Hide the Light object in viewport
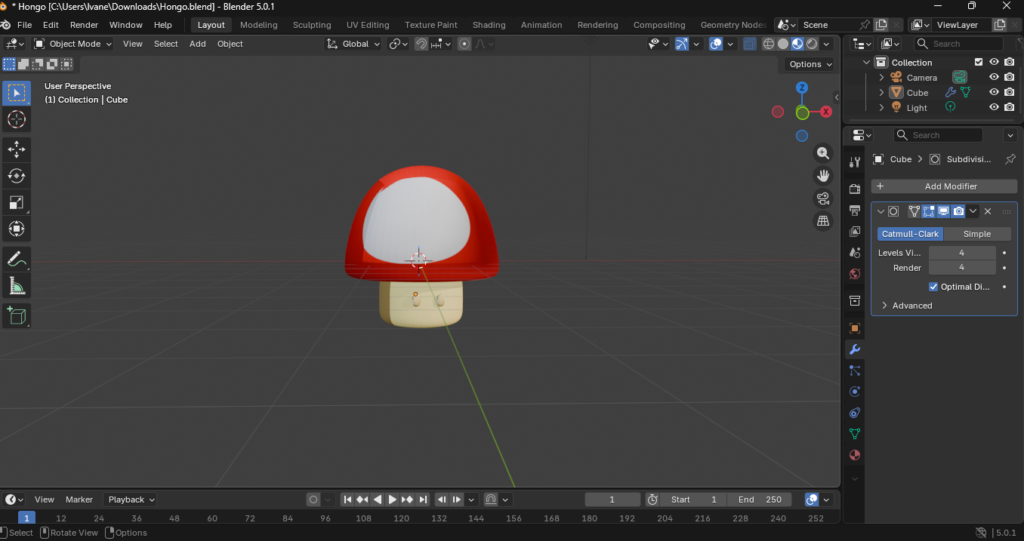 994,107
